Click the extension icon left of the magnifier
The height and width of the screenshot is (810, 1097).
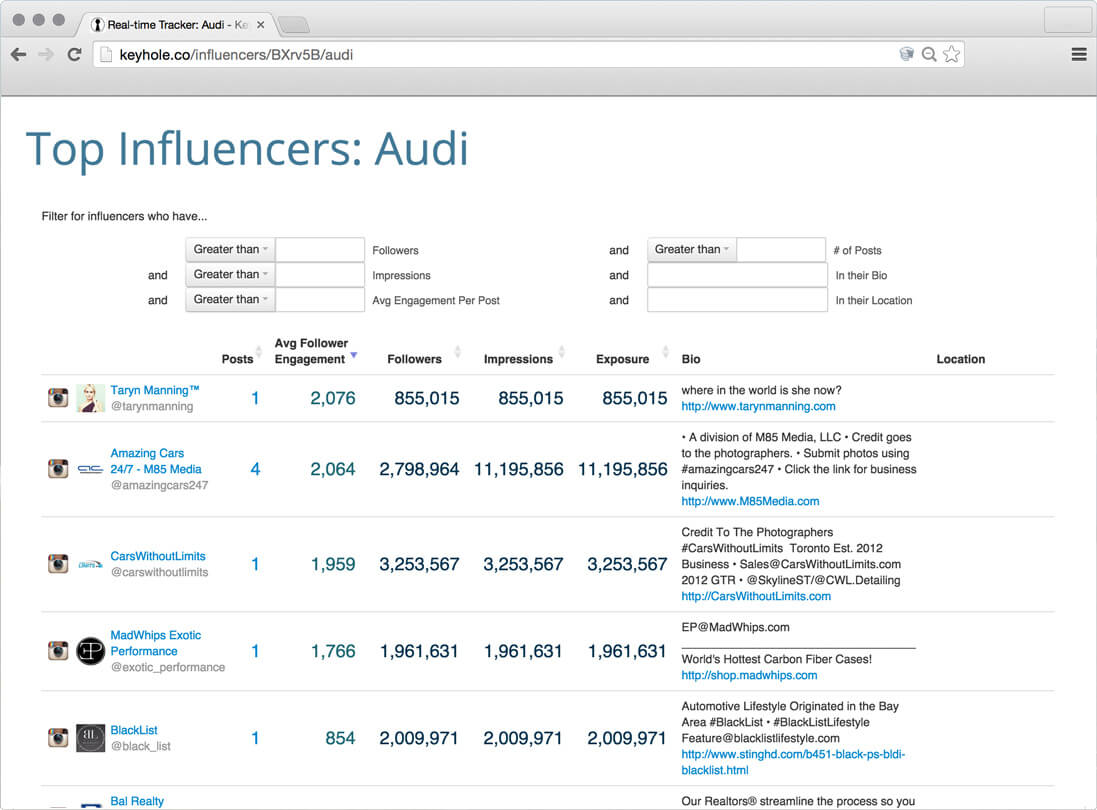[907, 55]
